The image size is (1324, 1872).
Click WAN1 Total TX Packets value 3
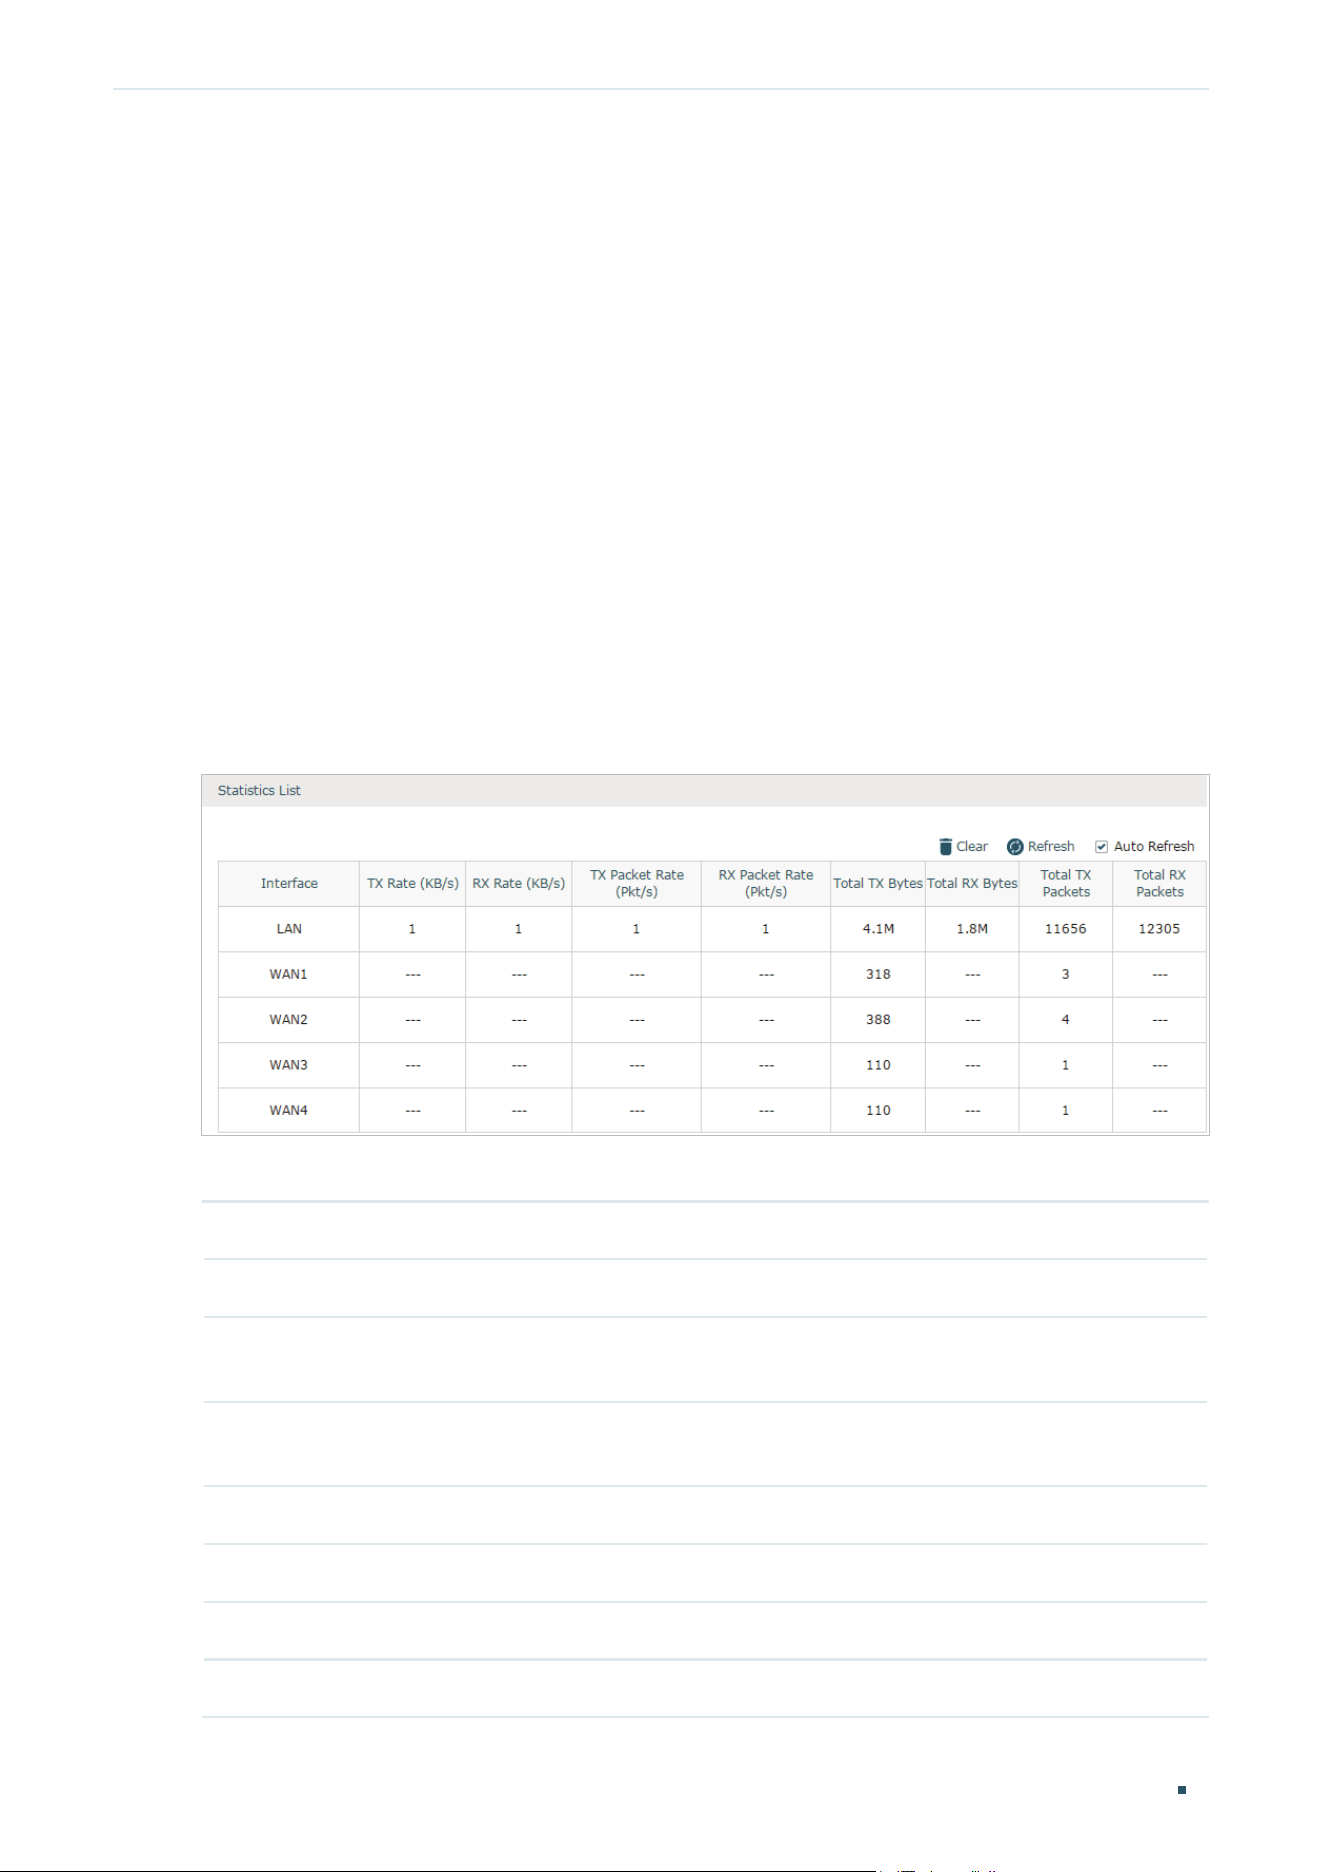(1066, 975)
